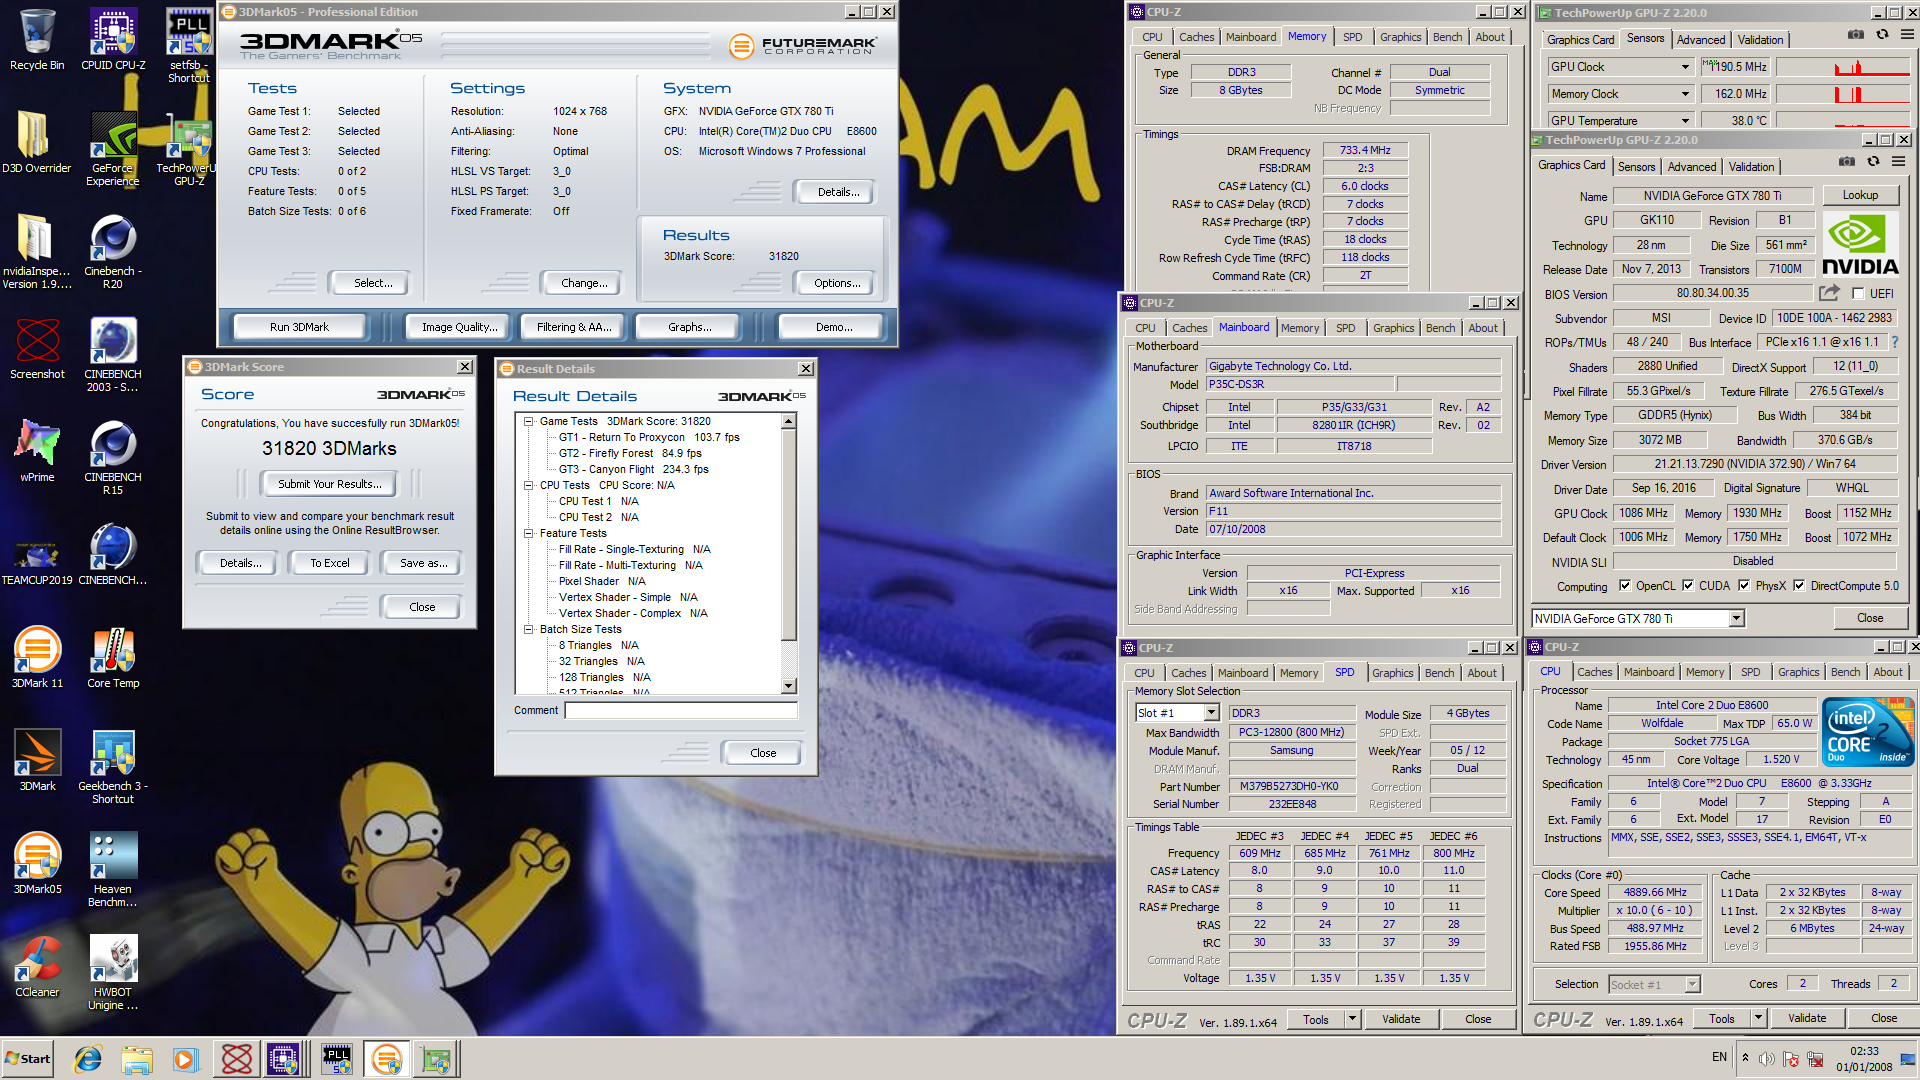This screenshot has width=1920, height=1080.
Task: Switch to Caches tab in top CPU-Z window
Action: (x=1196, y=37)
